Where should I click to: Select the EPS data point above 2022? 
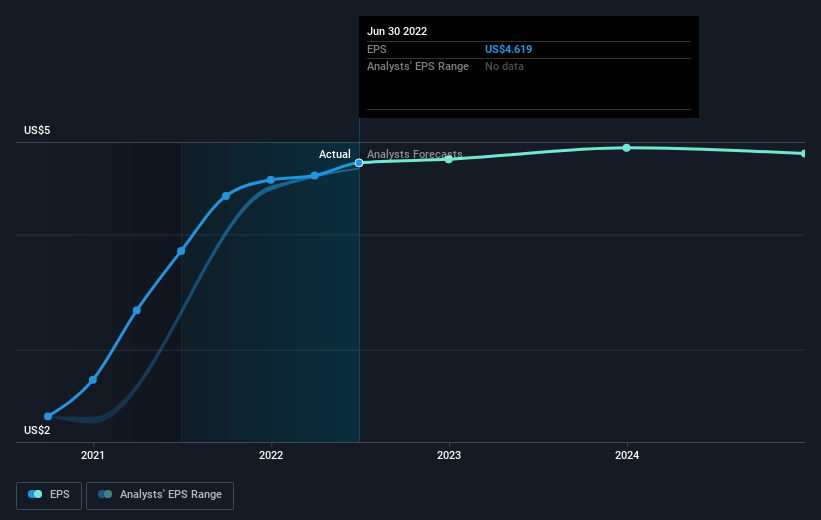coord(271,180)
